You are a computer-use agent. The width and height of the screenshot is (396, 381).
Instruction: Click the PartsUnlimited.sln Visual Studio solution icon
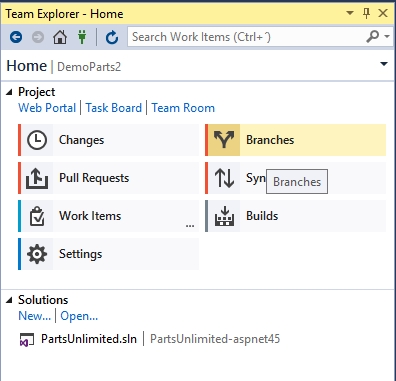27,340
